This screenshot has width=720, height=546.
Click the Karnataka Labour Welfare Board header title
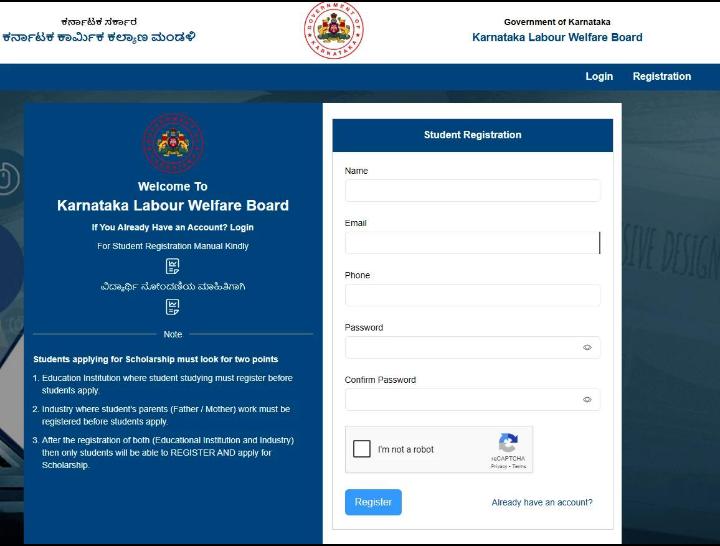[557, 37]
